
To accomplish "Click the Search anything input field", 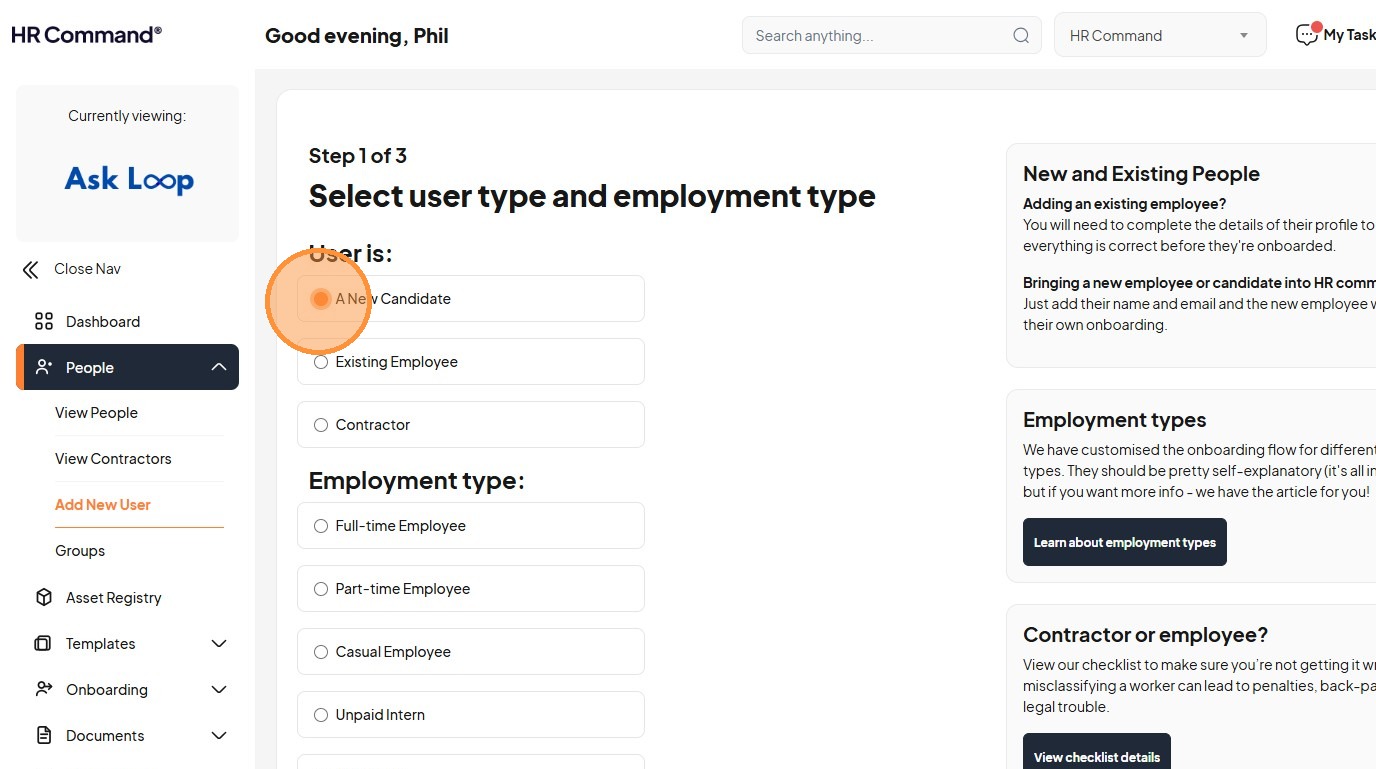I will point(875,36).
